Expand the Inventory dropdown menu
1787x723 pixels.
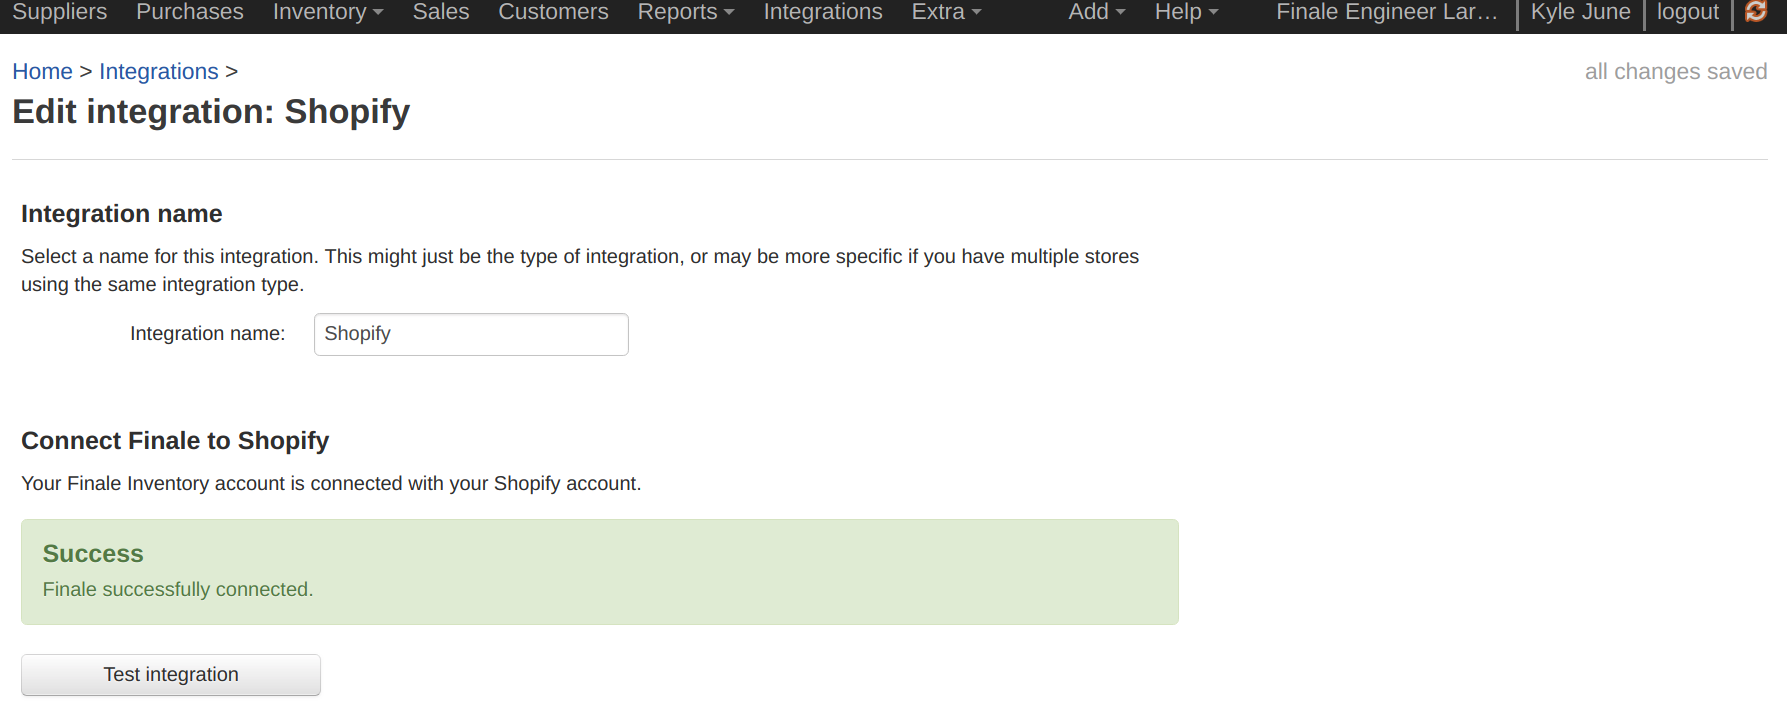(328, 12)
